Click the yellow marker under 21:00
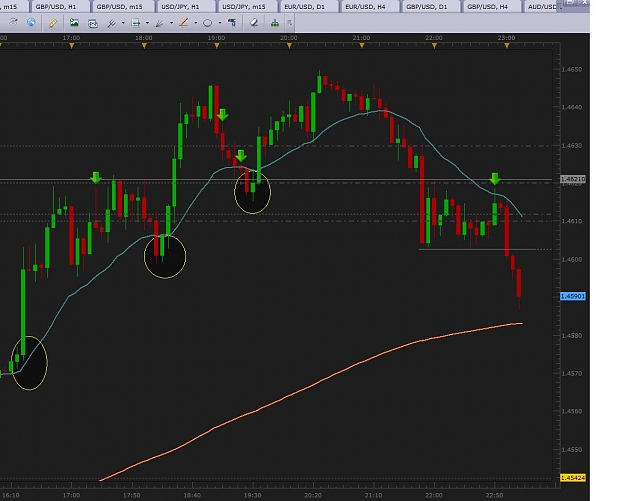The height and width of the screenshot is (501, 625). pos(362,46)
